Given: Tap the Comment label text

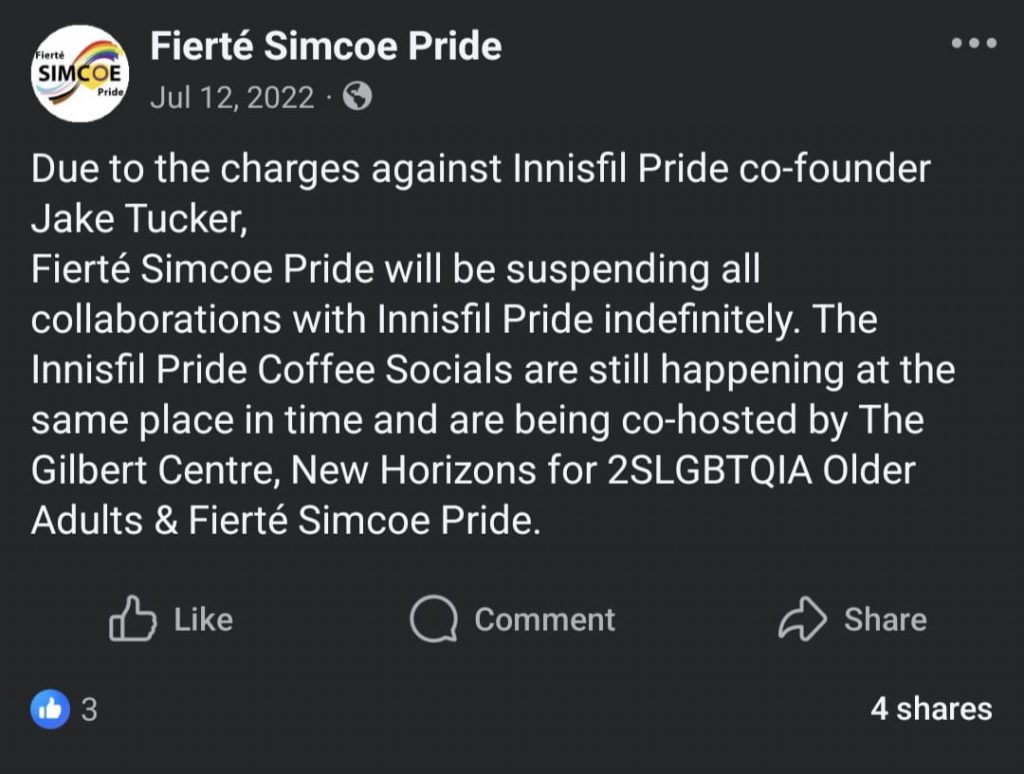Looking at the screenshot, I should coord(545,619).
